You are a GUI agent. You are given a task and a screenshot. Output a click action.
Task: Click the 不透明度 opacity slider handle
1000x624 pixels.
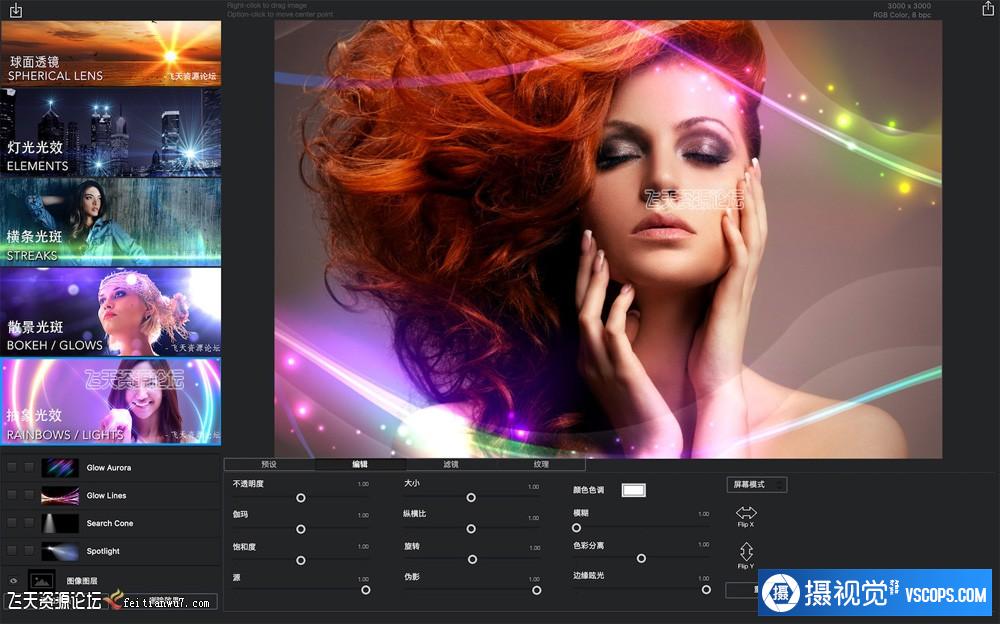tap(300, 497)
